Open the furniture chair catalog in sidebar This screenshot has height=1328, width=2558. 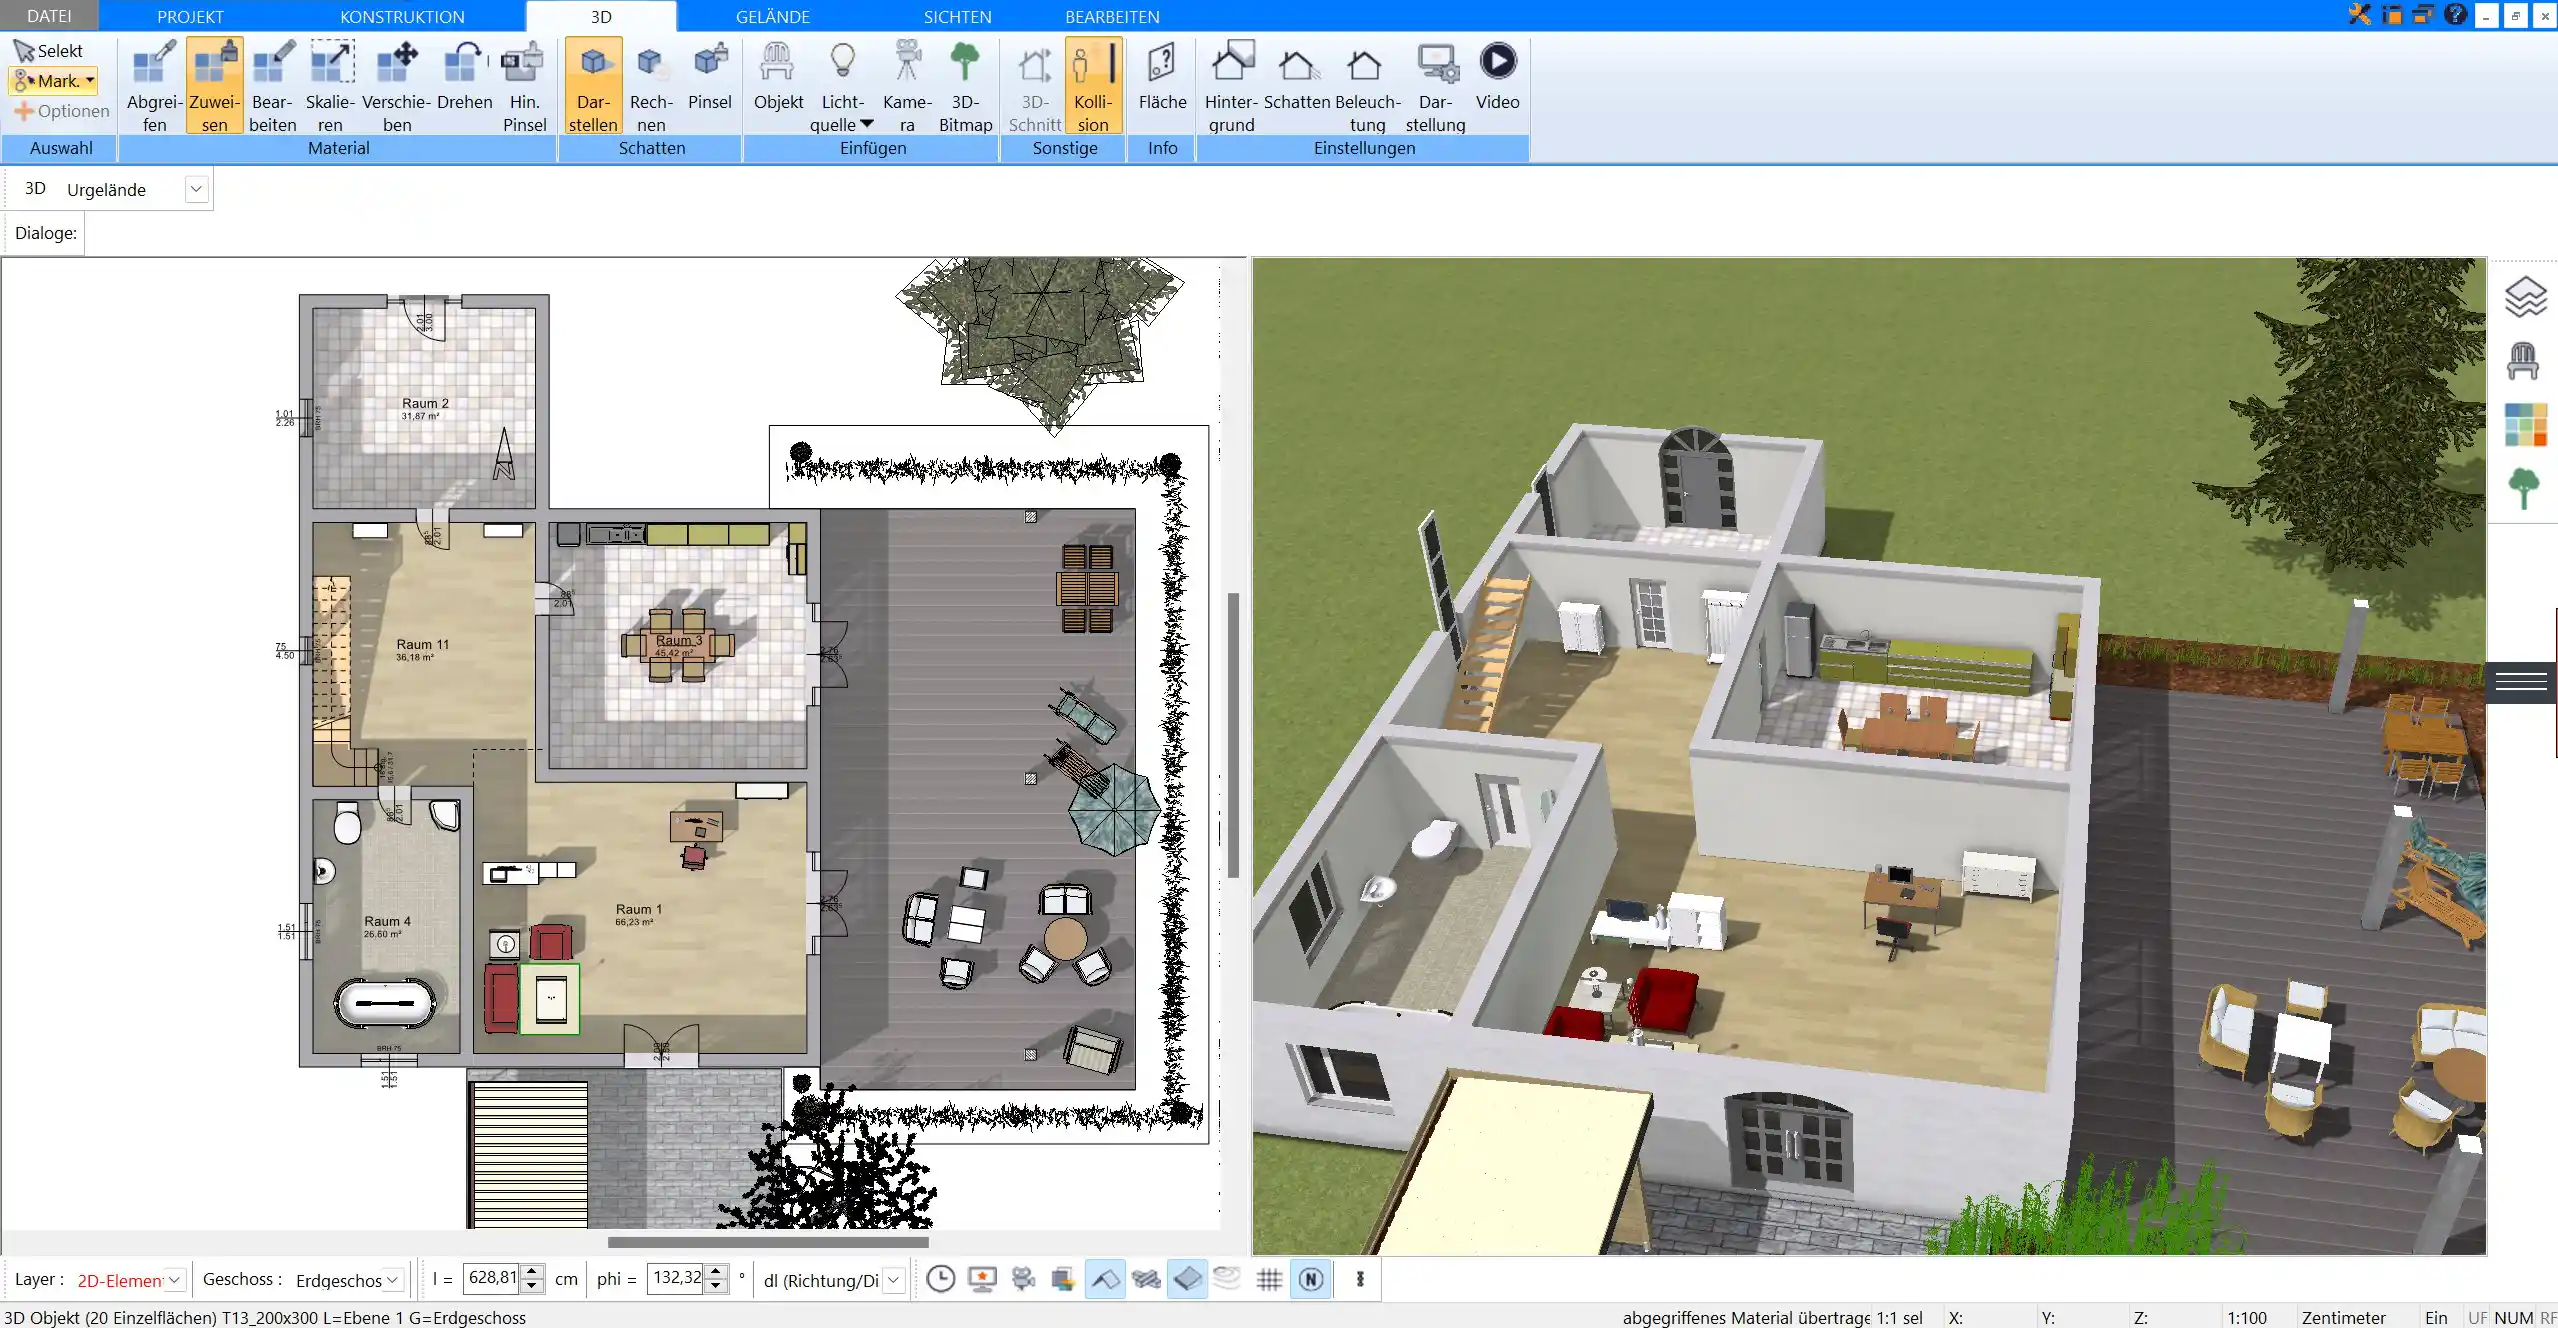tap(2523, 360)
